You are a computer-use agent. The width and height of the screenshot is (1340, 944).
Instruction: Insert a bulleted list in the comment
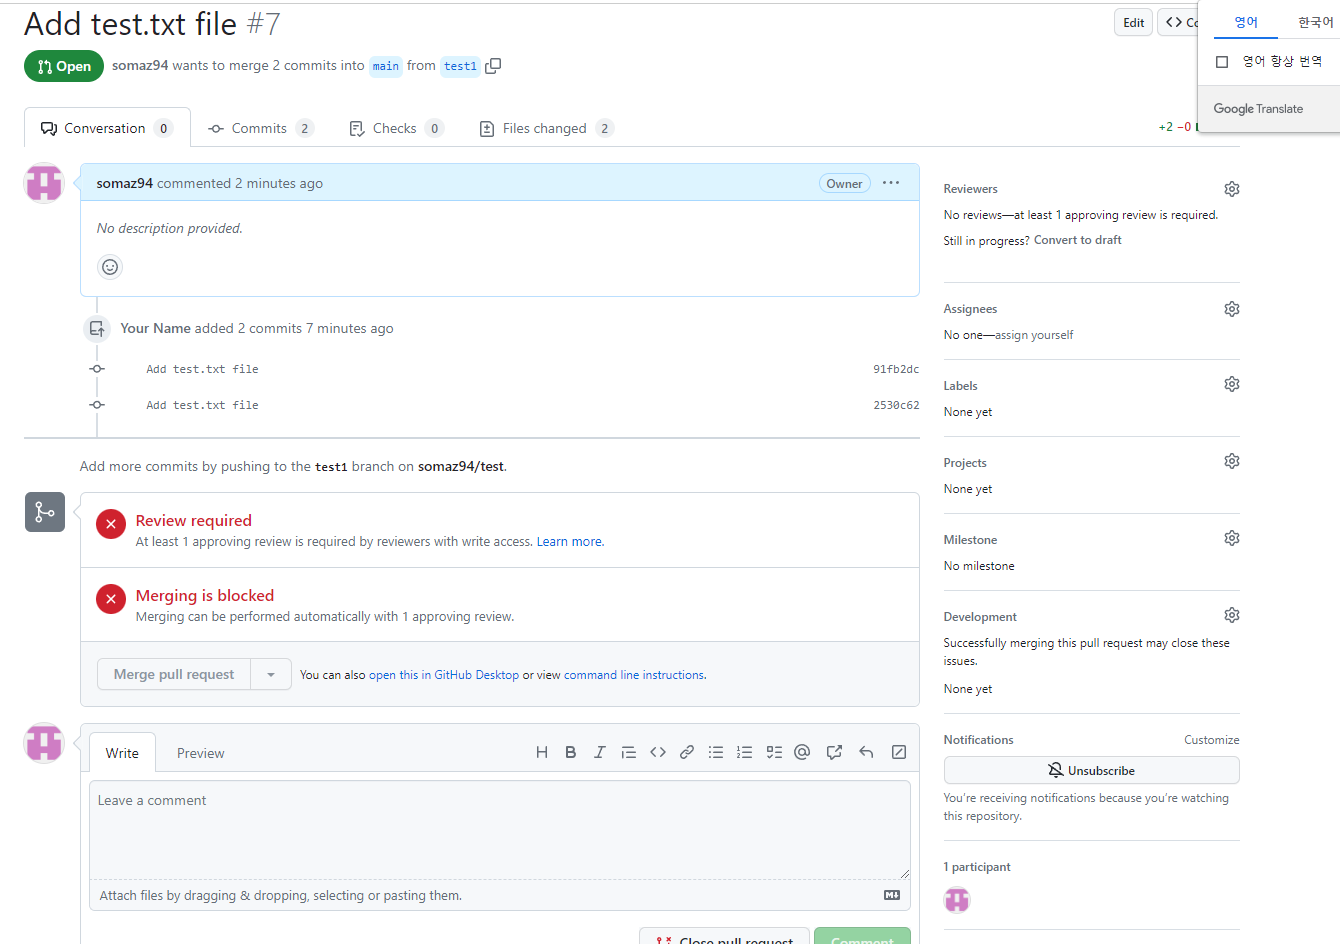pos(716,752)
